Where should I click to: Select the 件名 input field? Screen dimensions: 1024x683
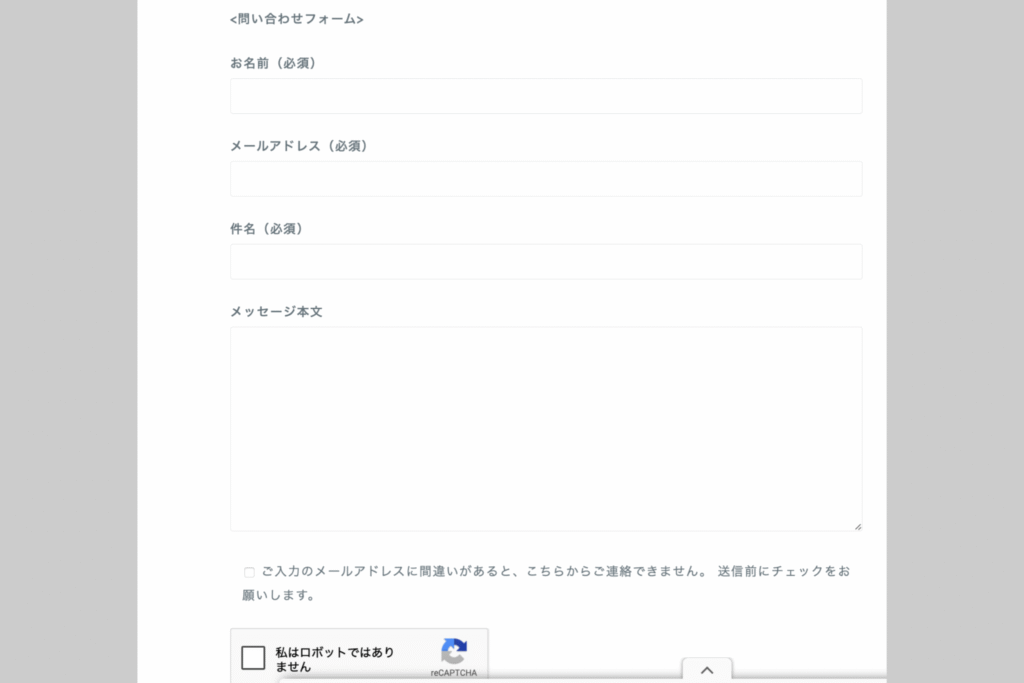pyautogui.click(x=546, y=262)
